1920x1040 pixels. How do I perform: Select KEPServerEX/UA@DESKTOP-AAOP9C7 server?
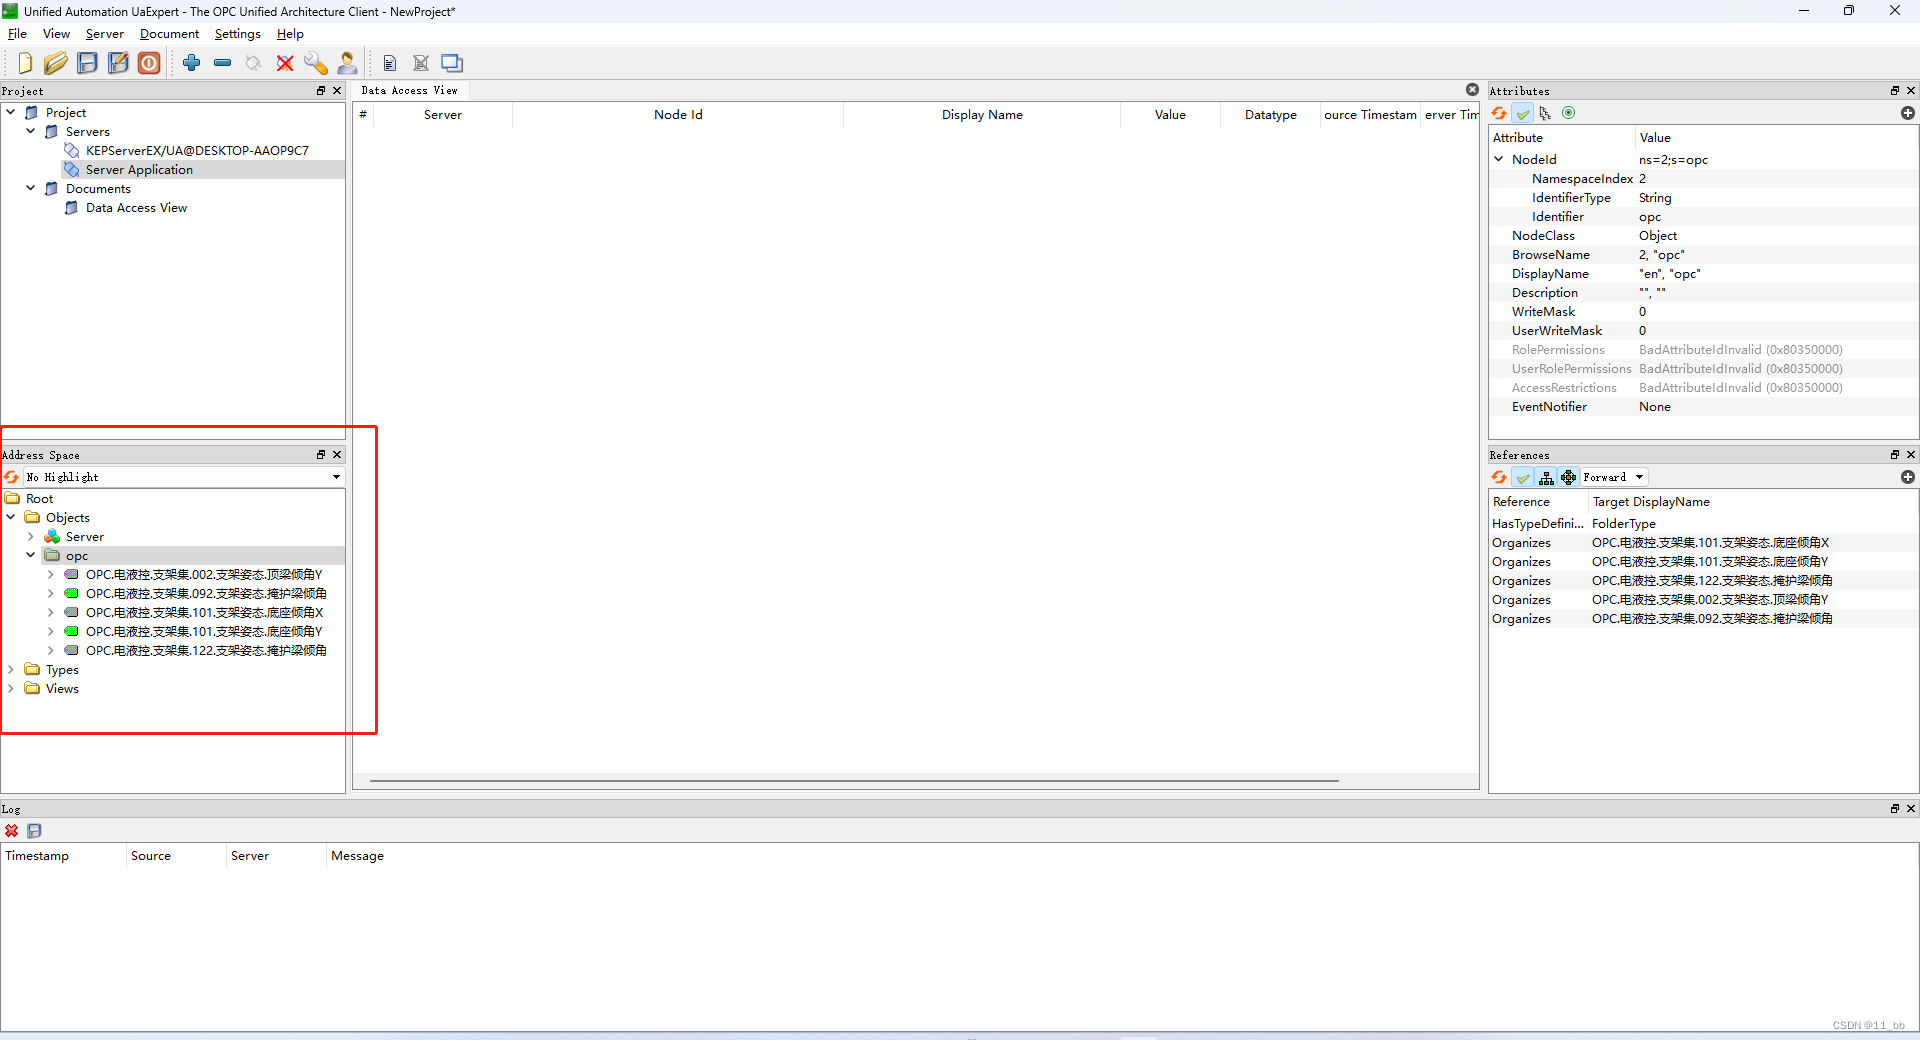pos(197,150)
